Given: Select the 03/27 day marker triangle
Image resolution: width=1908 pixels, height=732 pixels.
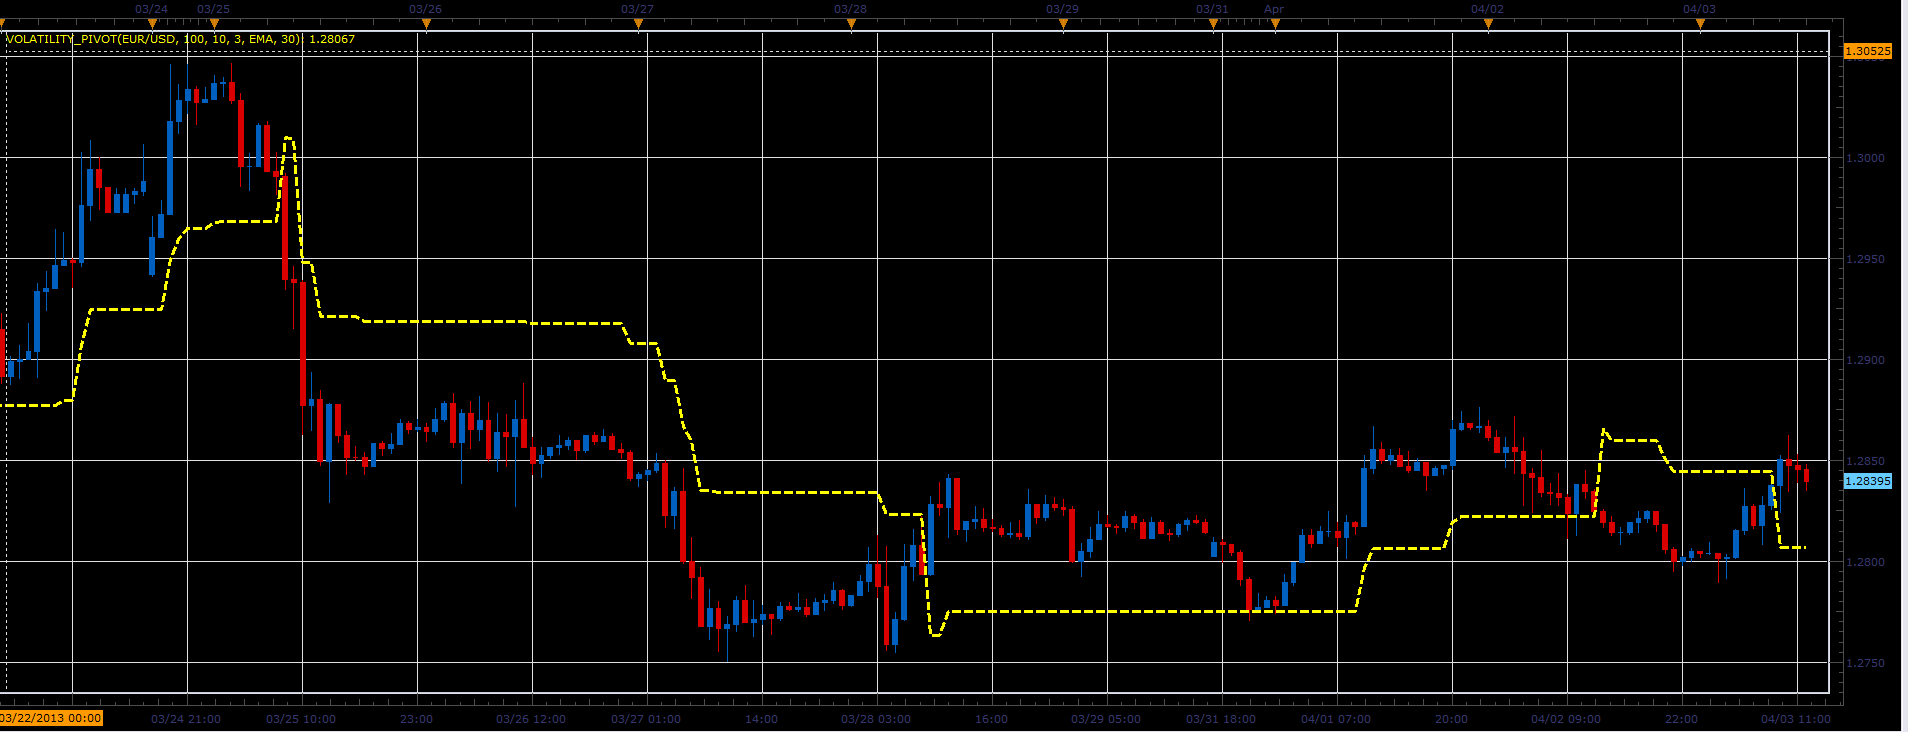Looking at the screenshot, I should [638, 23].
